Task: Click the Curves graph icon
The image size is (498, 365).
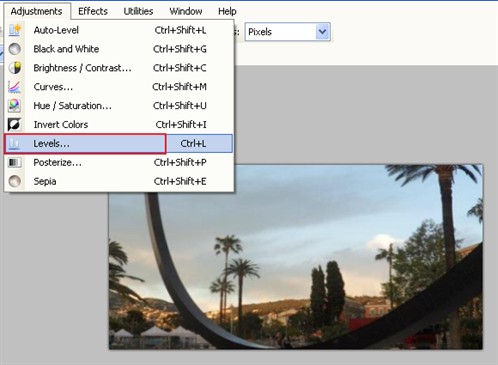Action: click(15, 87)
